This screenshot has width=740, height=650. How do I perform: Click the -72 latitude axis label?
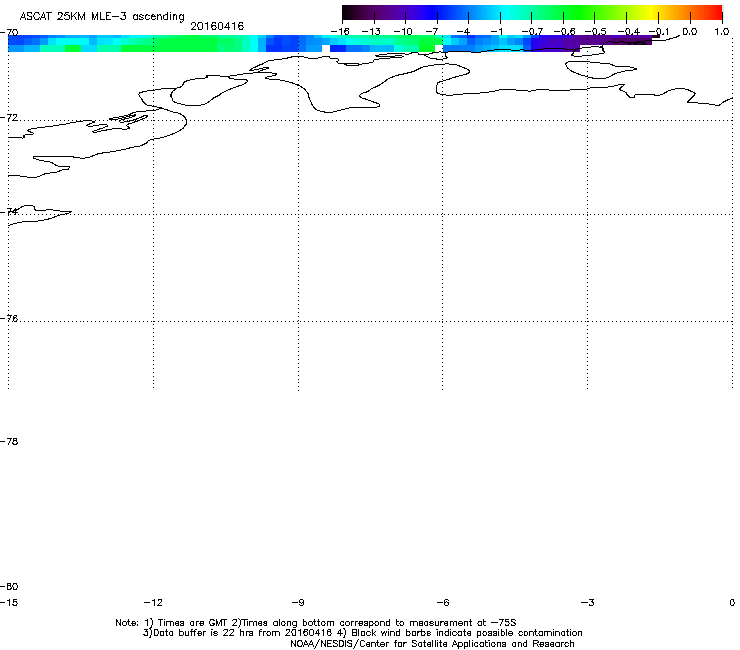pos(9,118)
